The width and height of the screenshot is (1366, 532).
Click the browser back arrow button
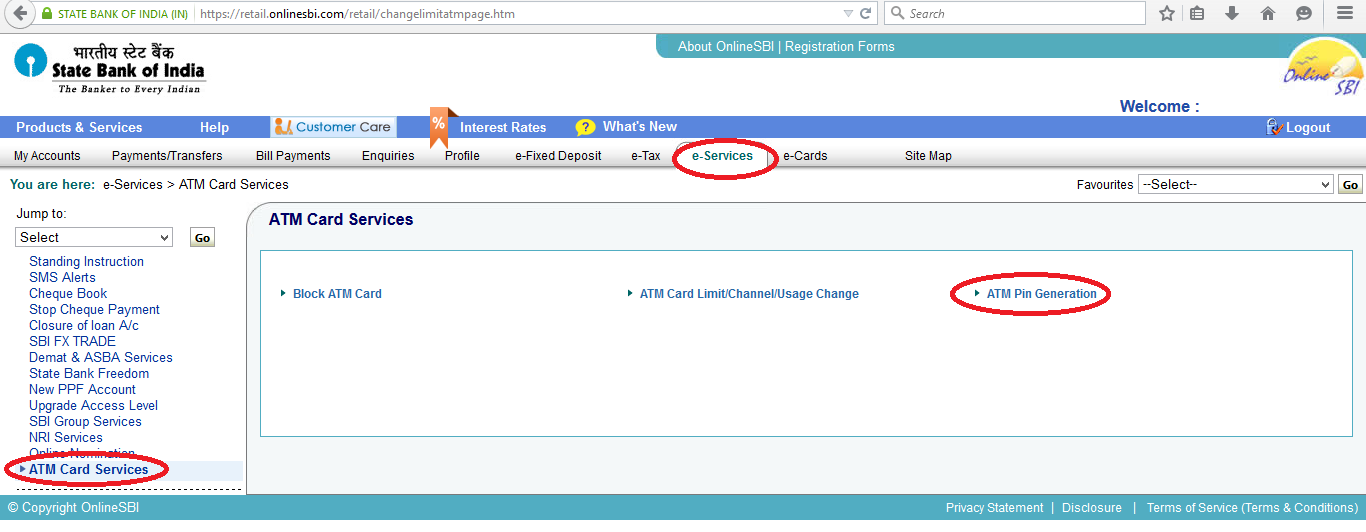point(19,14)
